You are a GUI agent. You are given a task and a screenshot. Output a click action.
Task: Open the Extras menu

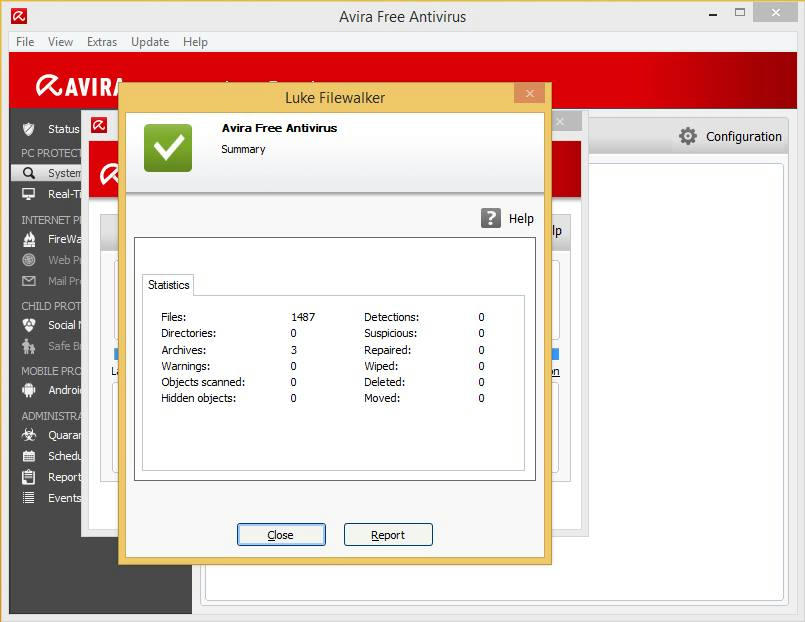(x=102, y=42)
